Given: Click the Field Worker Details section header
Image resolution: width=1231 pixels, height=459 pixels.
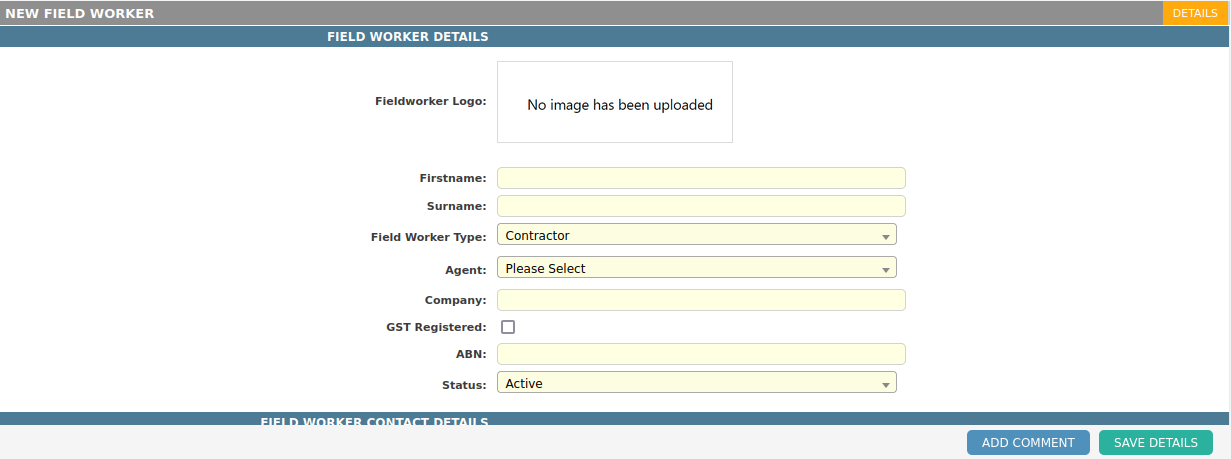Looking at the screenshot, I should (x=407, y=37).
